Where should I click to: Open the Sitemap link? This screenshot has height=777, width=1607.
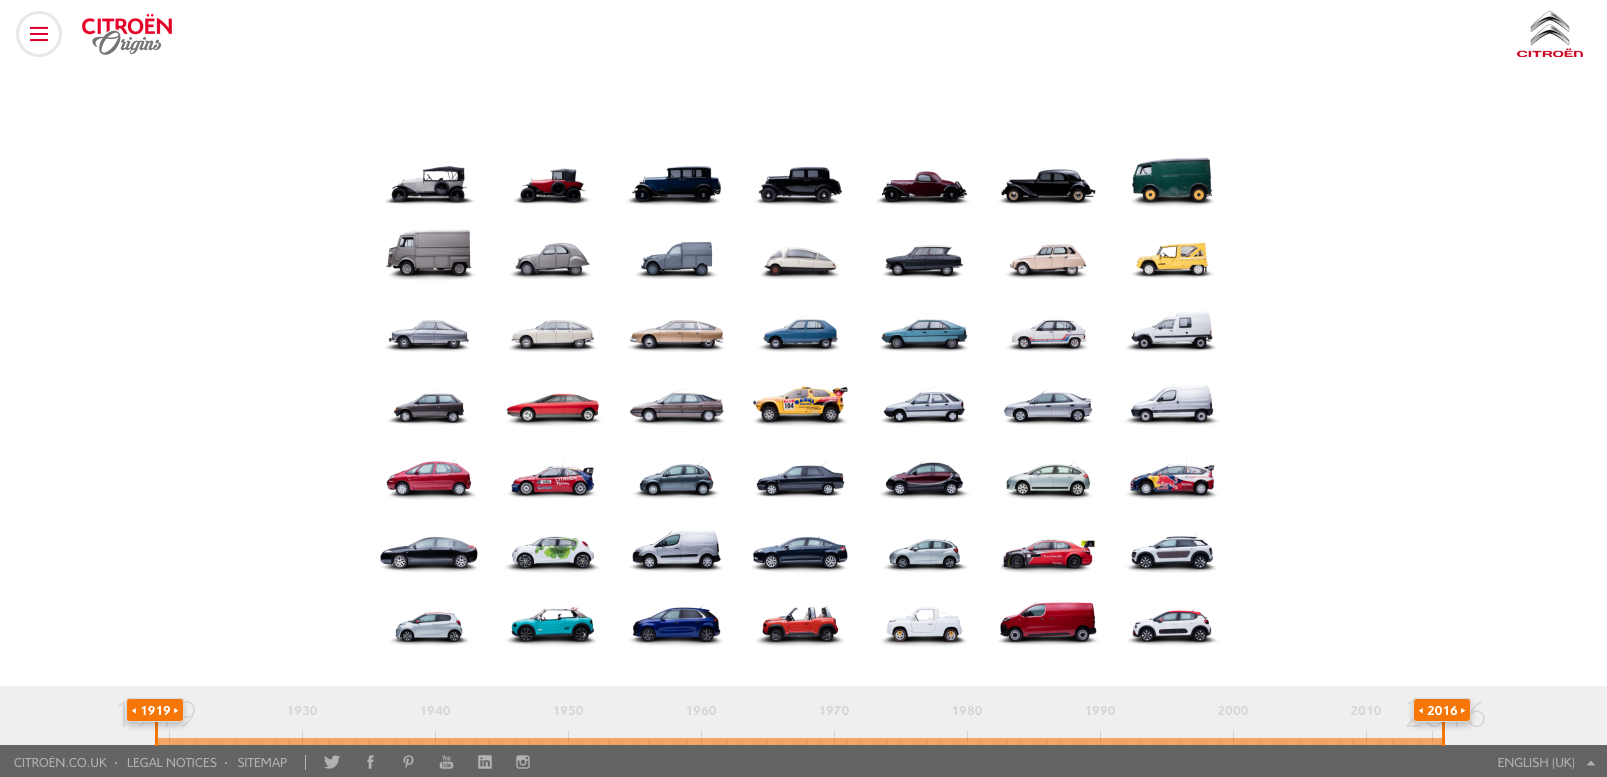click(262, 763)
